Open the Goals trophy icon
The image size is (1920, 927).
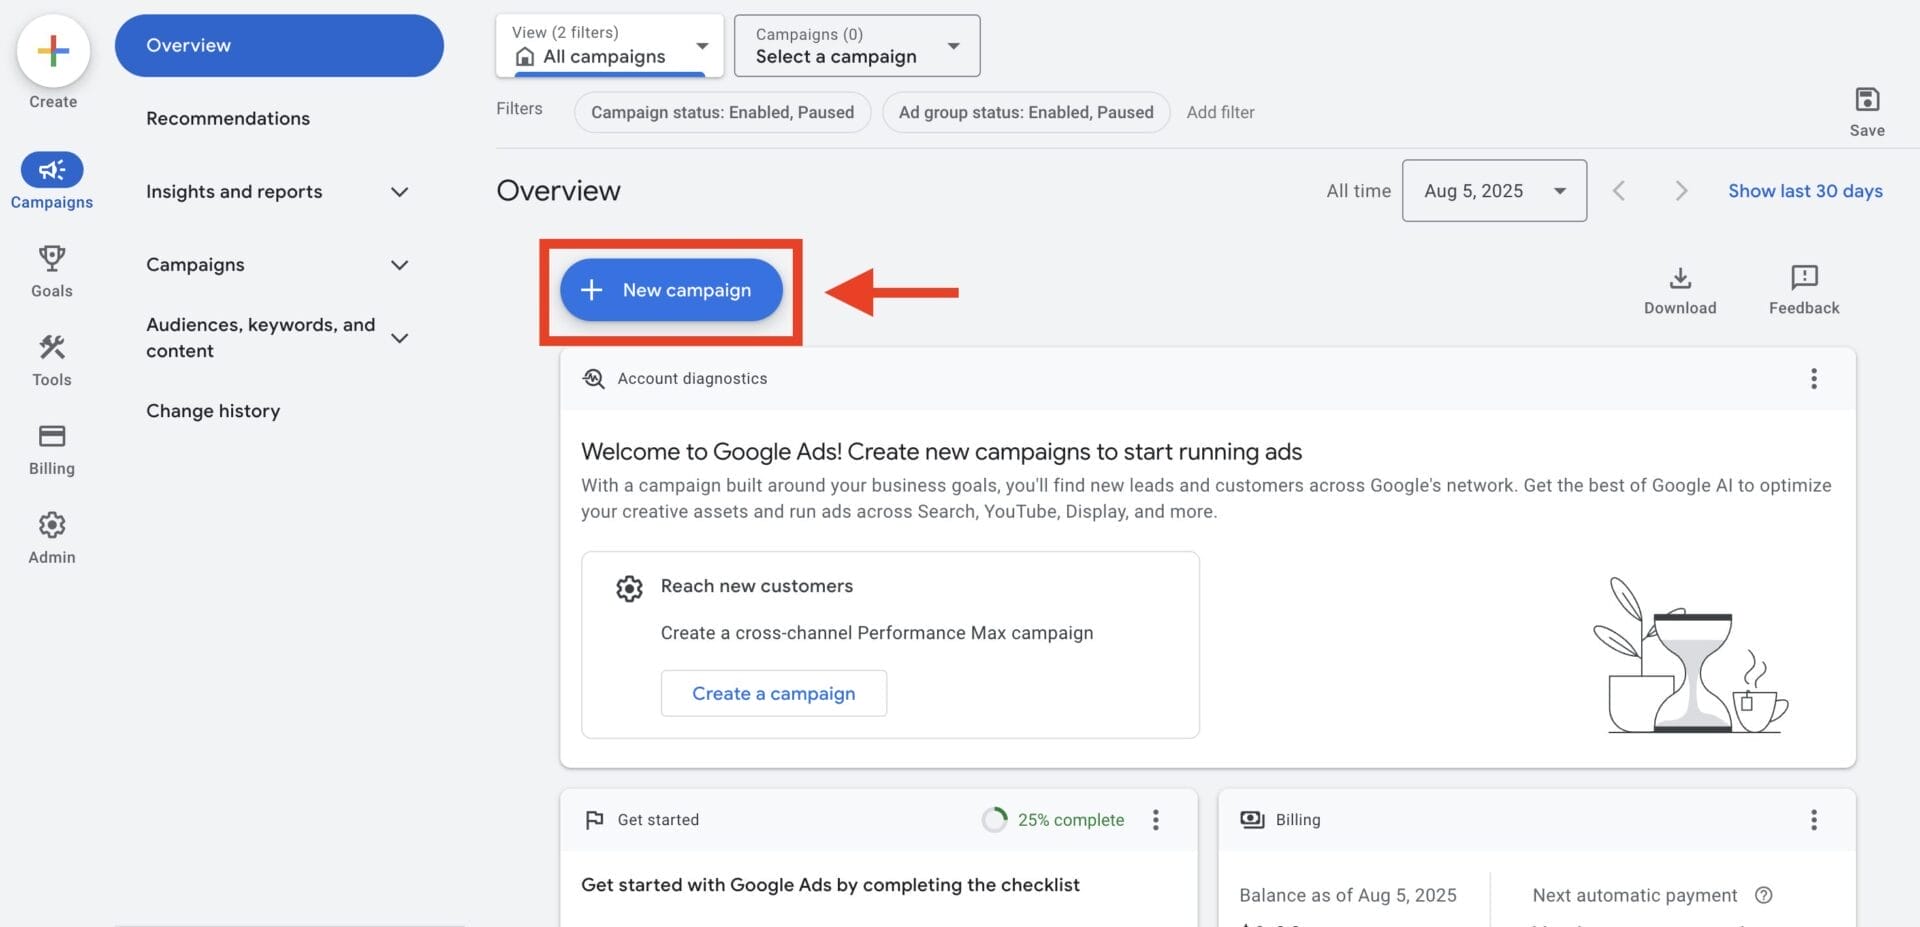tap(52, 259)
